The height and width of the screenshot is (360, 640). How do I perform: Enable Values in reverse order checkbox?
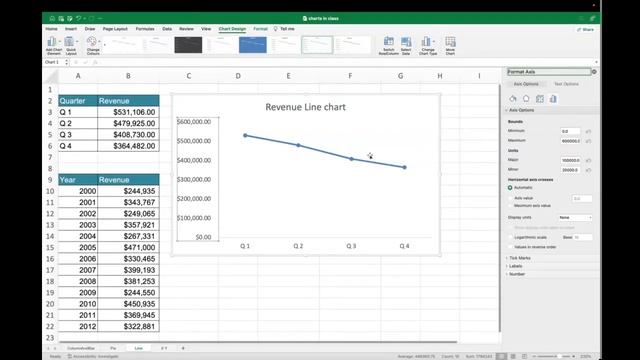510,247
